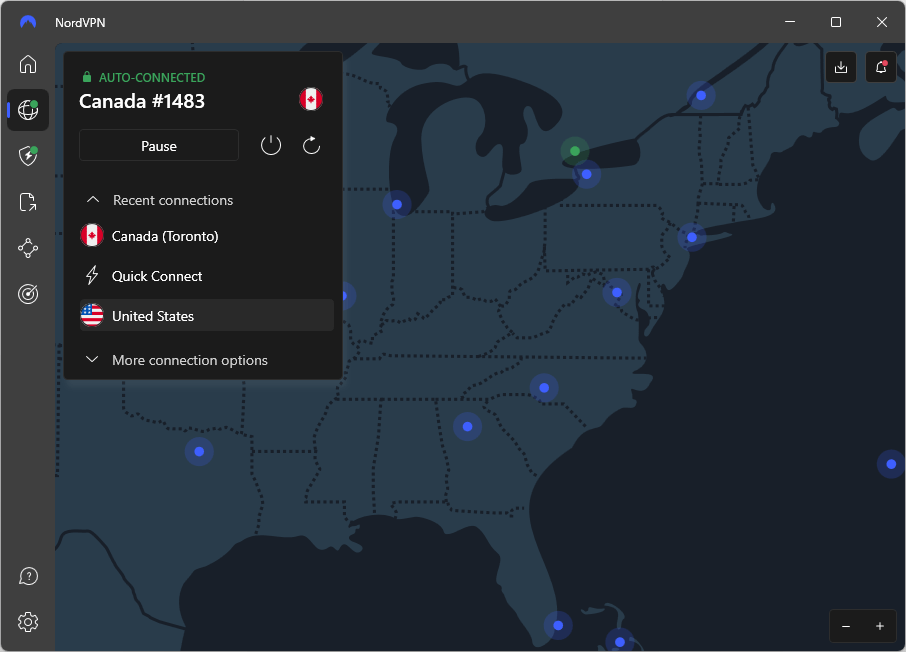906x652 pixels.
Task: Click the Atlantic Ocean server dot at right edge
Action: (x=891, y=464)
